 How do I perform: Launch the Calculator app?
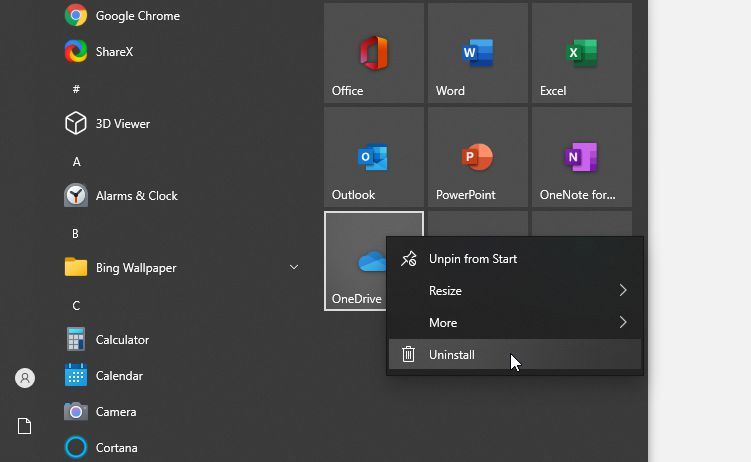[x=122, y=340]
